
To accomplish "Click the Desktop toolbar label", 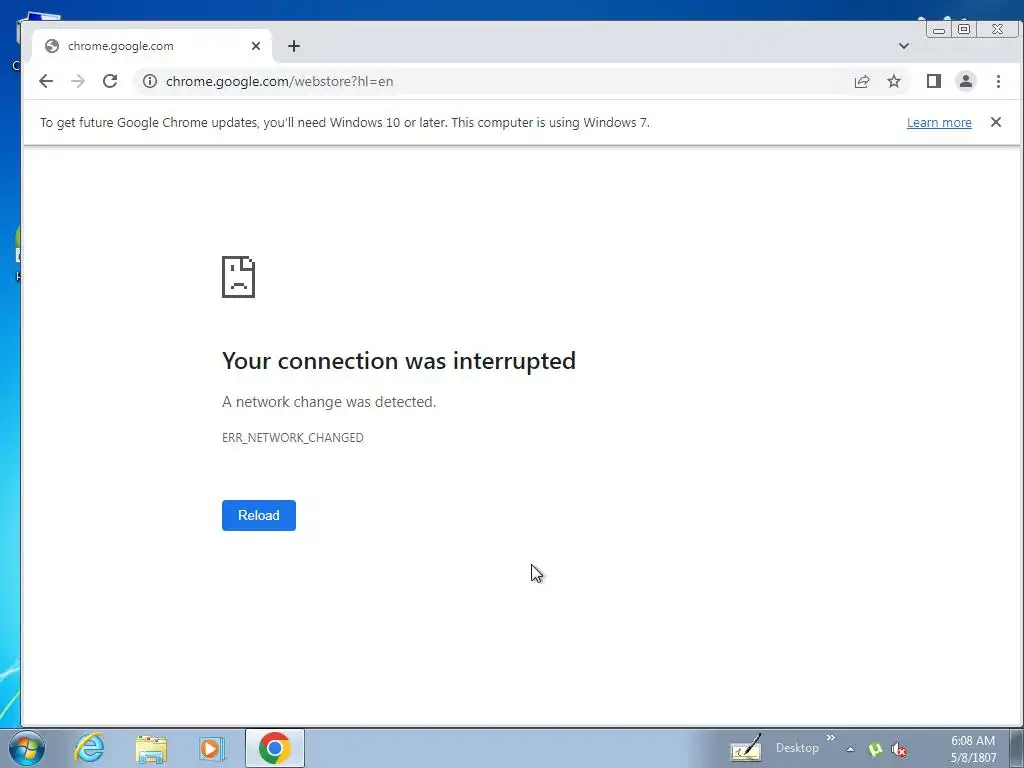I will tap(797, 748).
